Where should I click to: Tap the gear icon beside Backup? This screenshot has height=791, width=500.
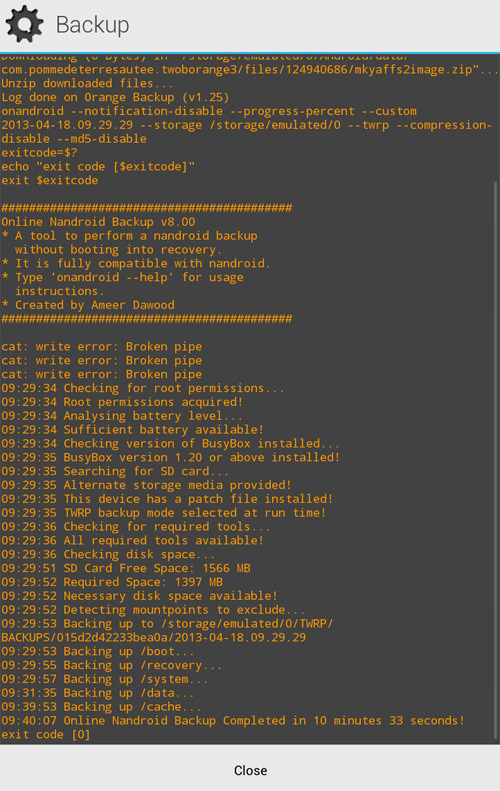(x=24, y=24)
